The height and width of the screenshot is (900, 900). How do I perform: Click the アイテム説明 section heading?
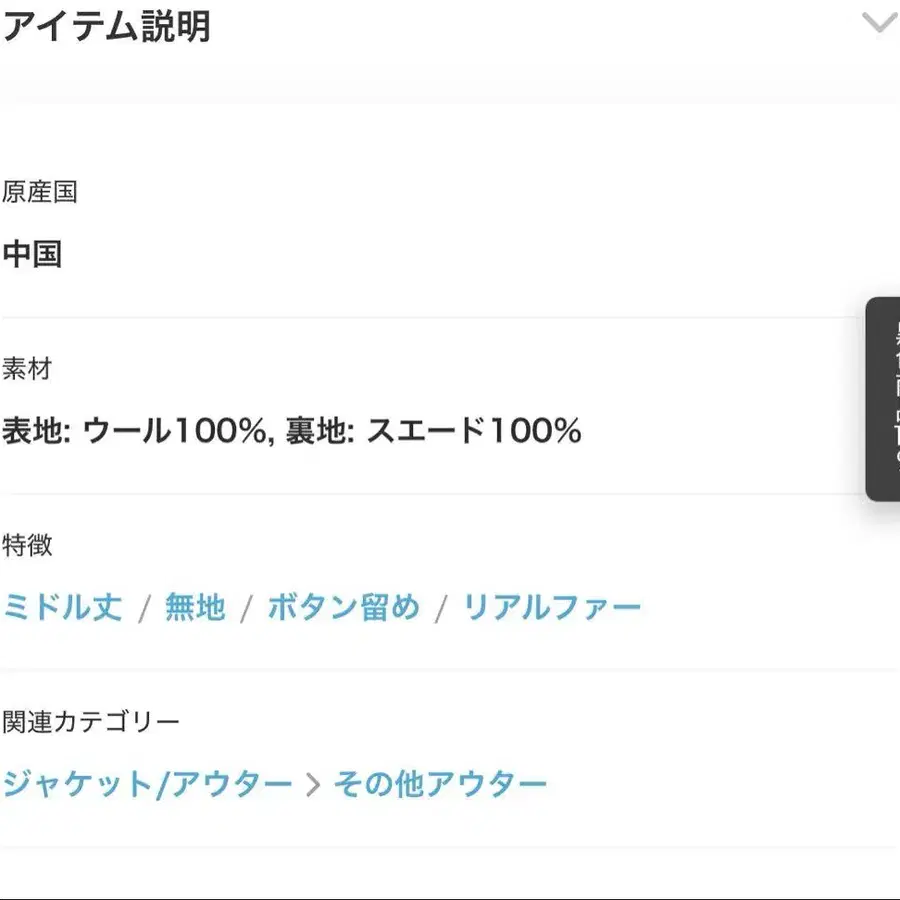click(x=106, y=26)
